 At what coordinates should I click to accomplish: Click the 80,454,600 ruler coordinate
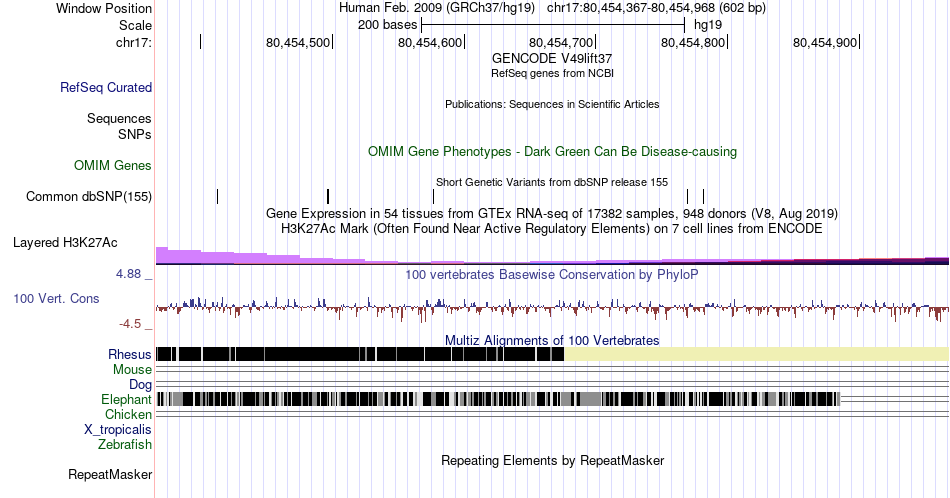click(430, 42)
